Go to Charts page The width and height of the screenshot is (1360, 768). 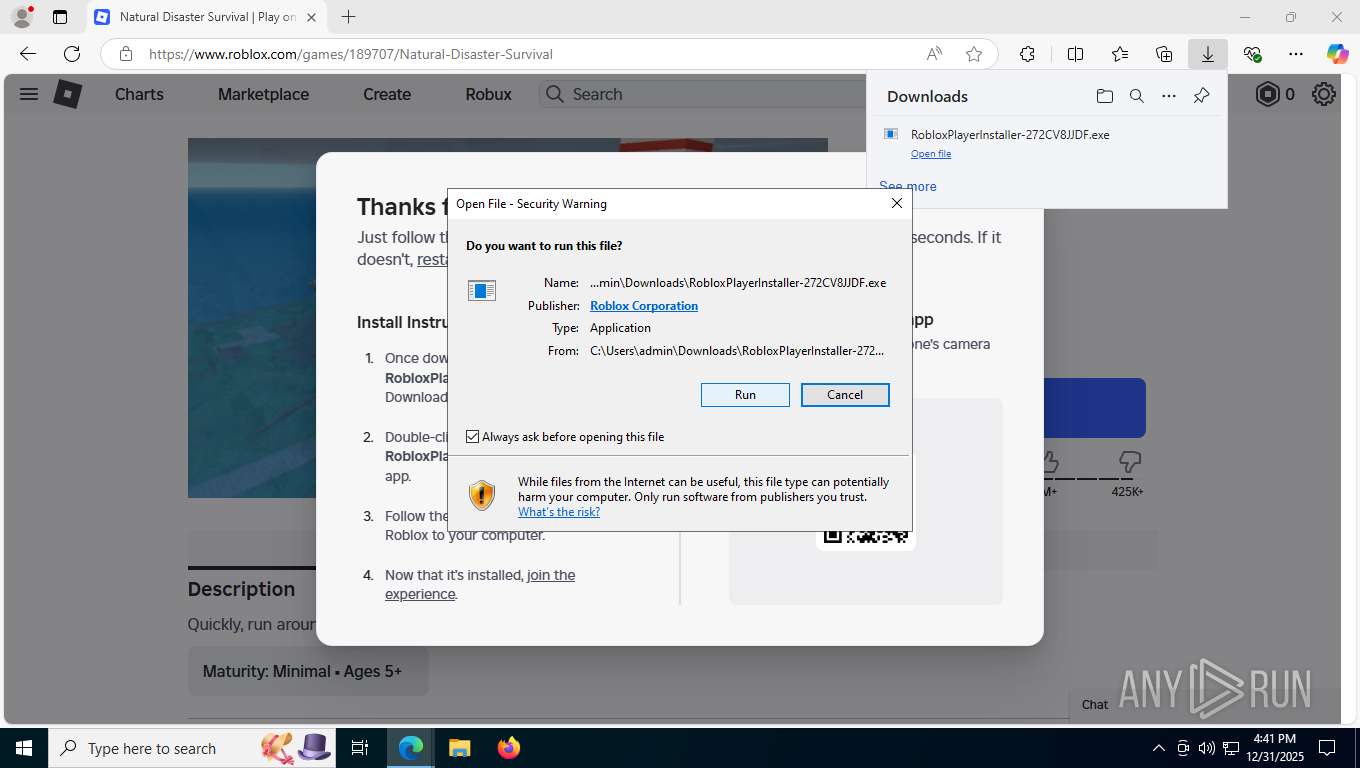pyautogui.click(x=139, y=94)
